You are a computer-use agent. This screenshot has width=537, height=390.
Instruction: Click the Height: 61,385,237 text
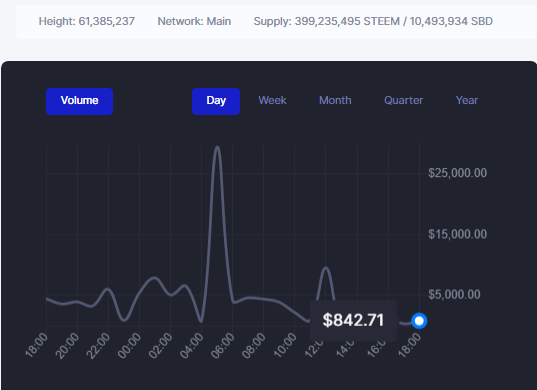(x=87, y=21)
